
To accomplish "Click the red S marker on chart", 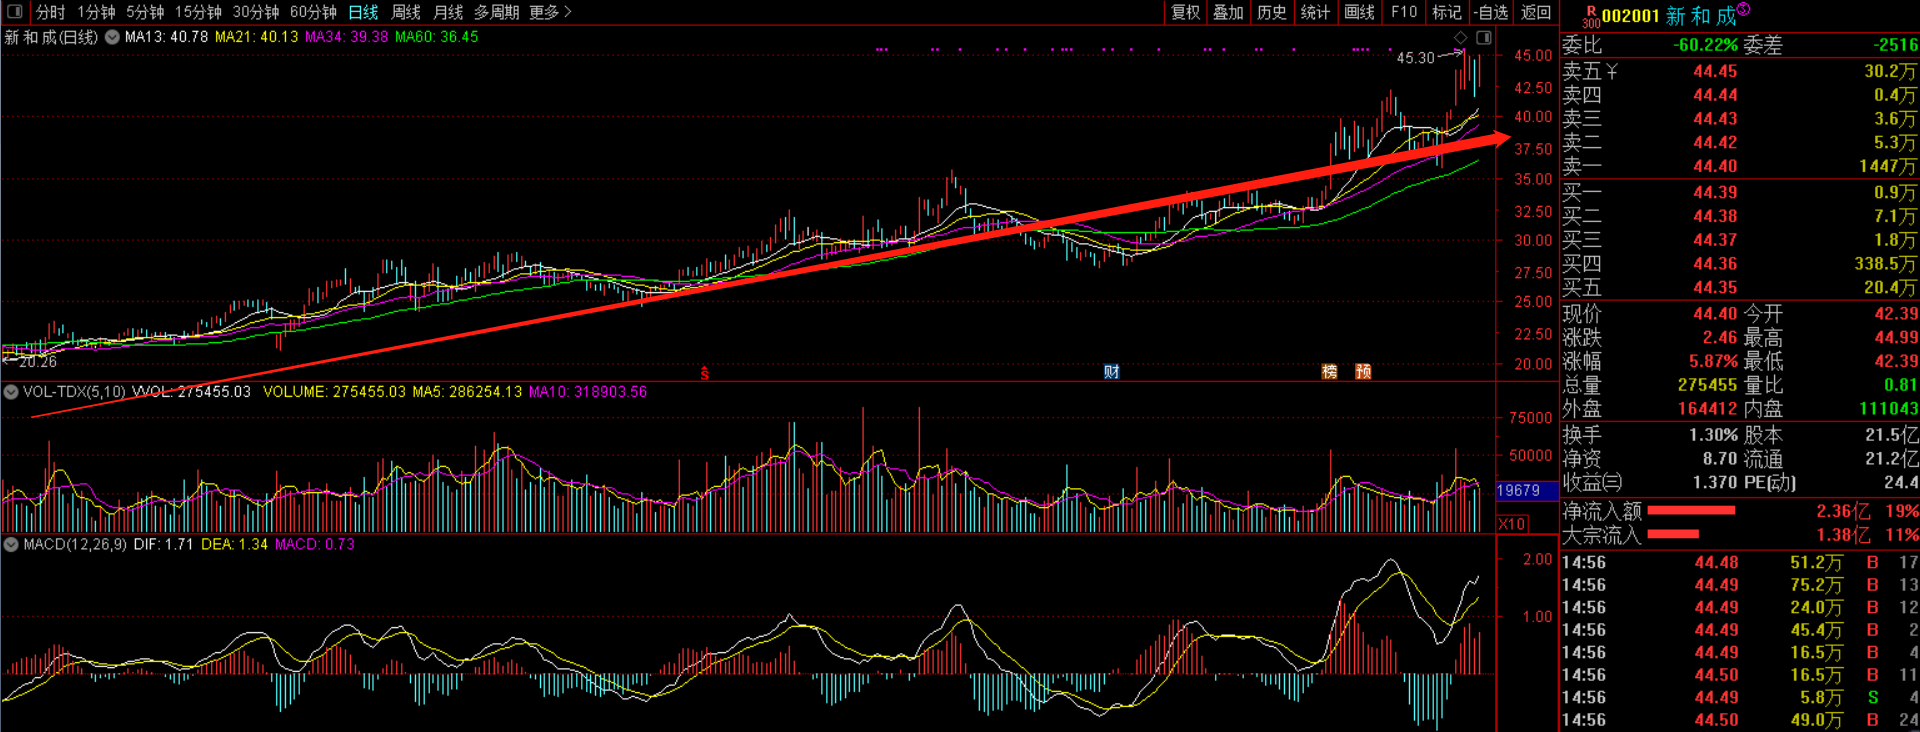I will click(x=705, y=373).
